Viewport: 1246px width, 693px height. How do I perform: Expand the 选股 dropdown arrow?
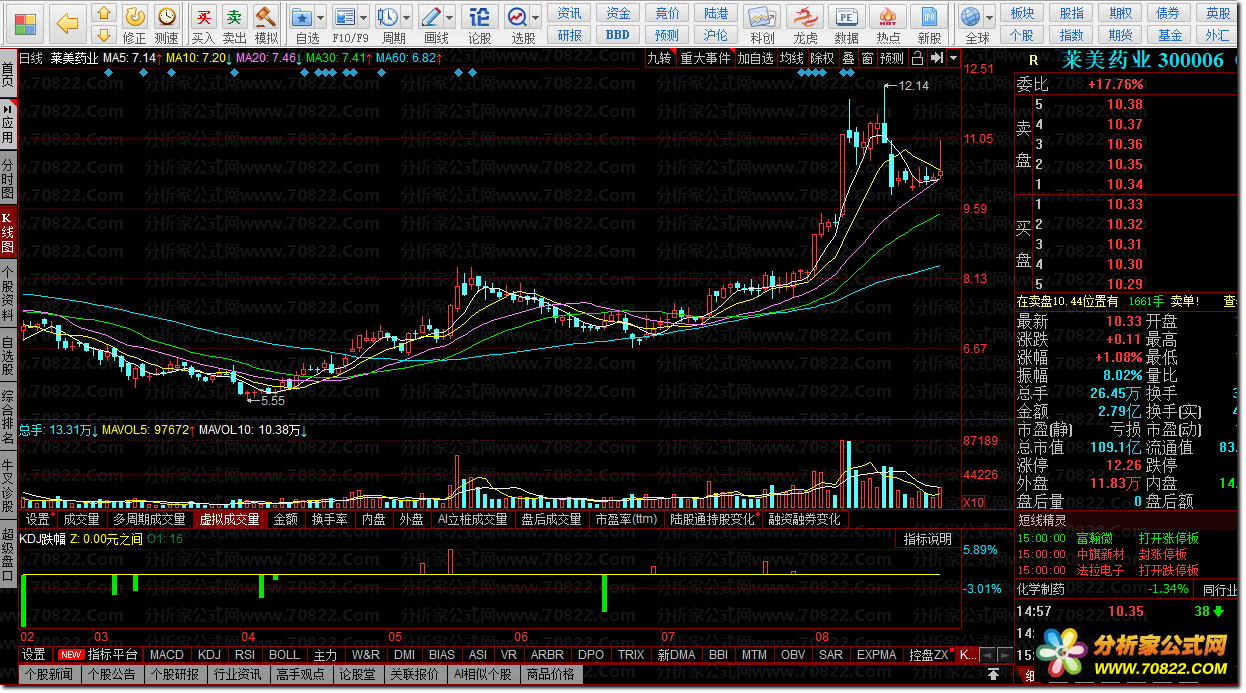pyautogui.click(x=536, y=18)
